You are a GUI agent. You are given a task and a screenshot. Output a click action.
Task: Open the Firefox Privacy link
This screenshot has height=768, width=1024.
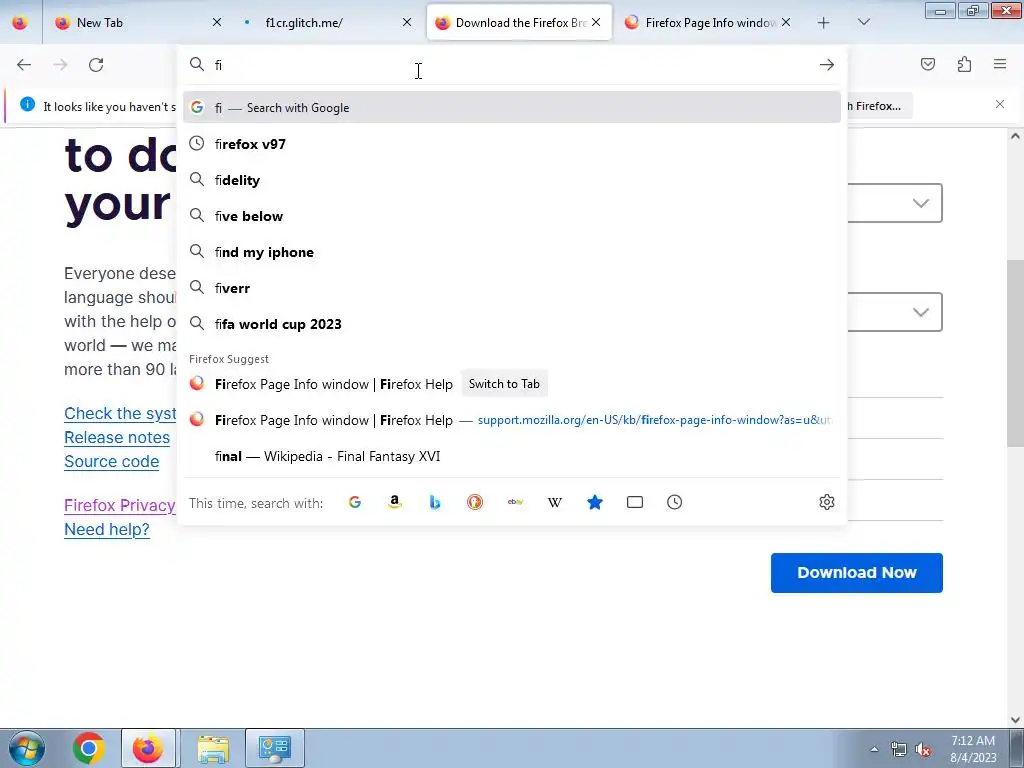coord(120,505)
